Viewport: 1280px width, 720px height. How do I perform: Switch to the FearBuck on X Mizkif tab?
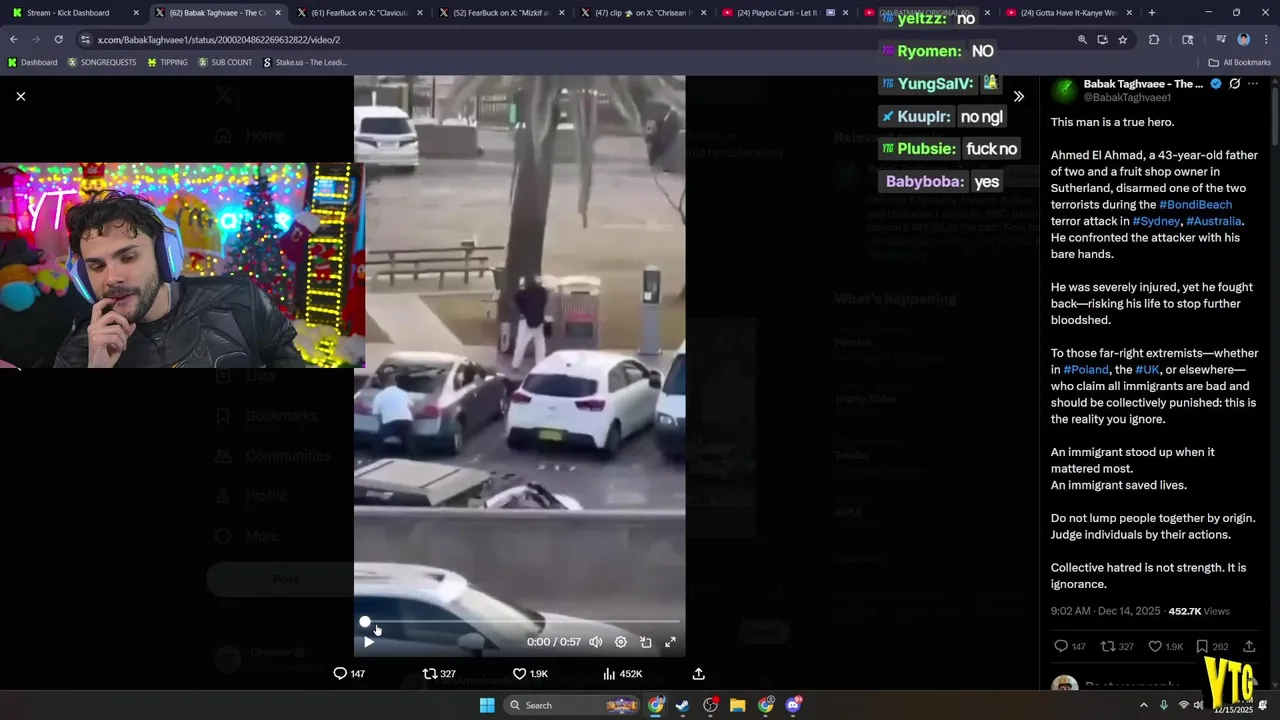click(x=502, y=13)
